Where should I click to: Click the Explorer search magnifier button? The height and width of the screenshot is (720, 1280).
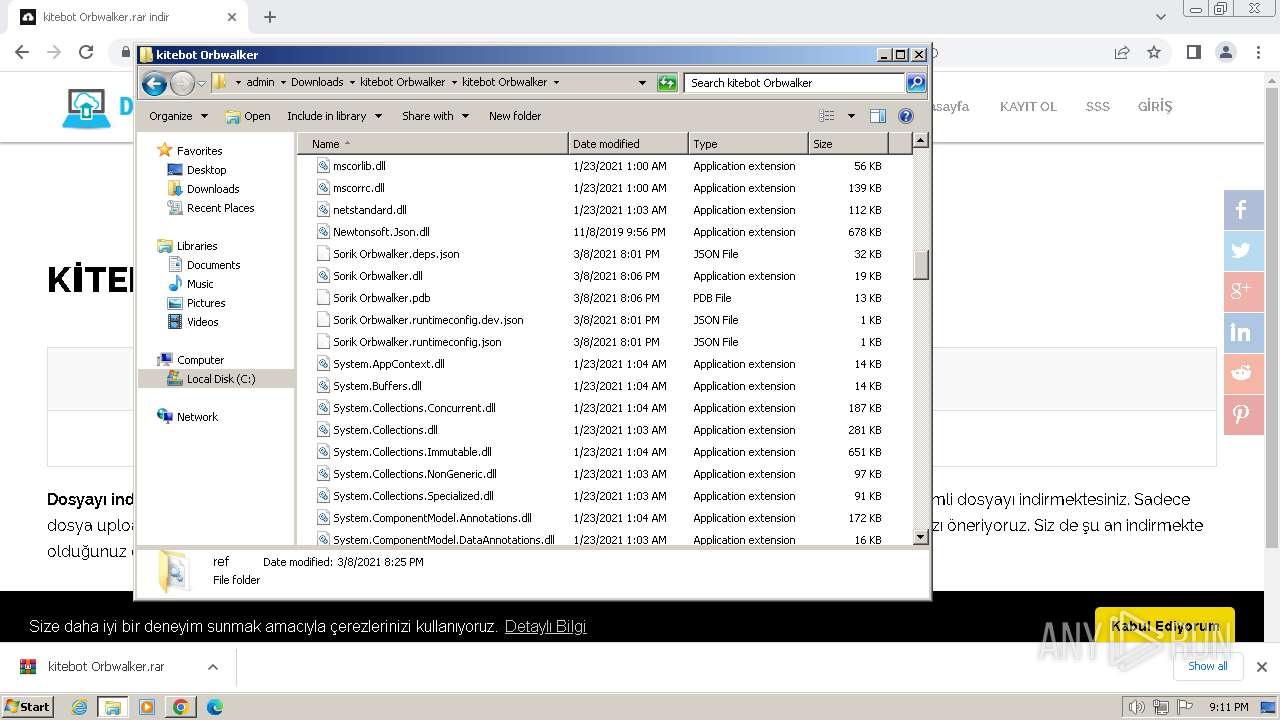pos(915,83)
